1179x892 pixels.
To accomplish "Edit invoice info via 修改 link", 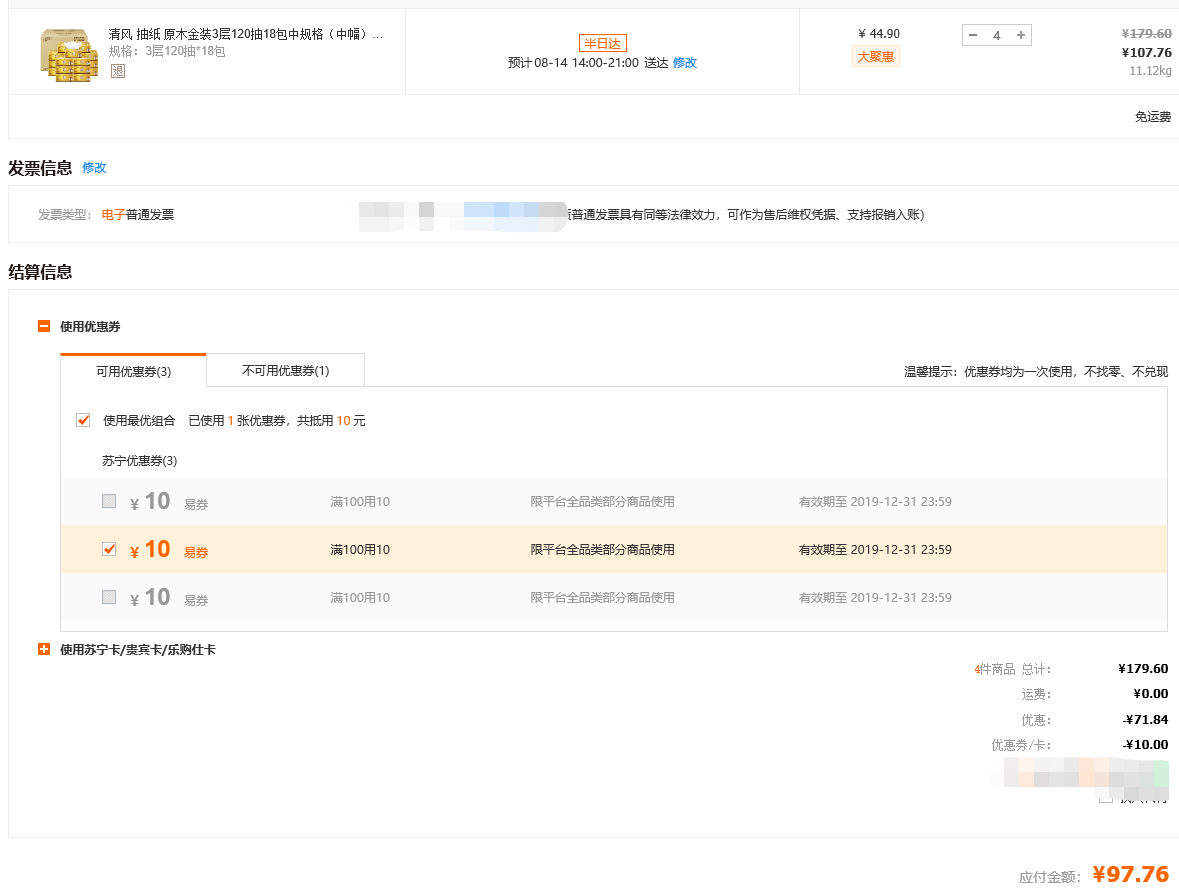I will click(x=94, y=168).
